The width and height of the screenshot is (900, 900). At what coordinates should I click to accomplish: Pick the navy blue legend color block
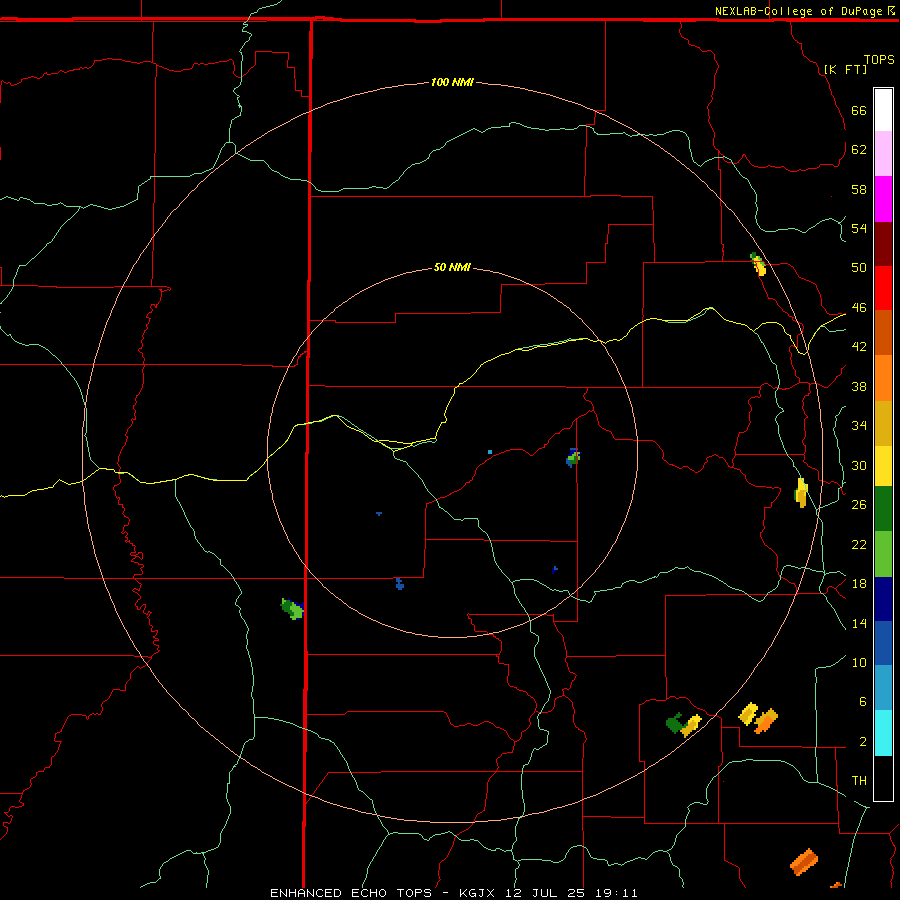(883, 599)
